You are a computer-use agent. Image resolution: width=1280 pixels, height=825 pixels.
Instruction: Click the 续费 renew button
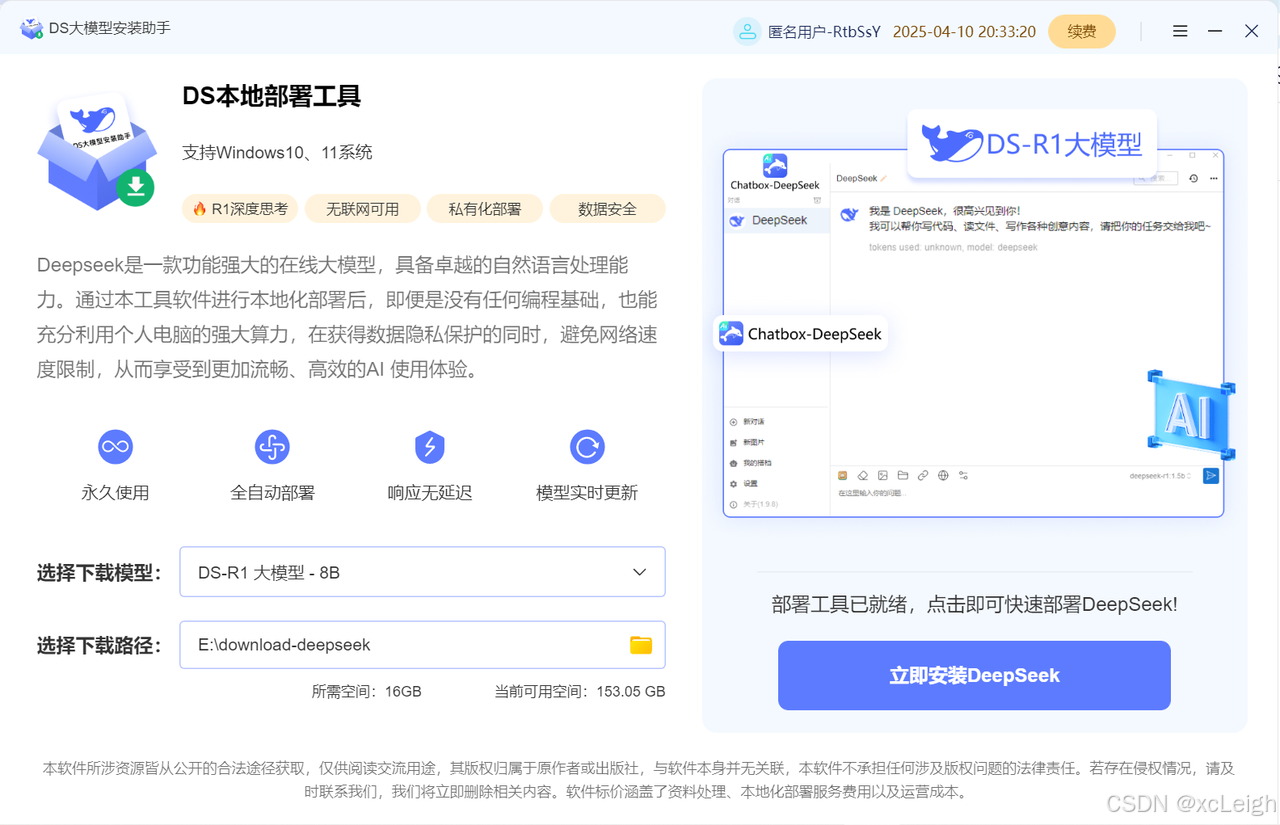1082,32
